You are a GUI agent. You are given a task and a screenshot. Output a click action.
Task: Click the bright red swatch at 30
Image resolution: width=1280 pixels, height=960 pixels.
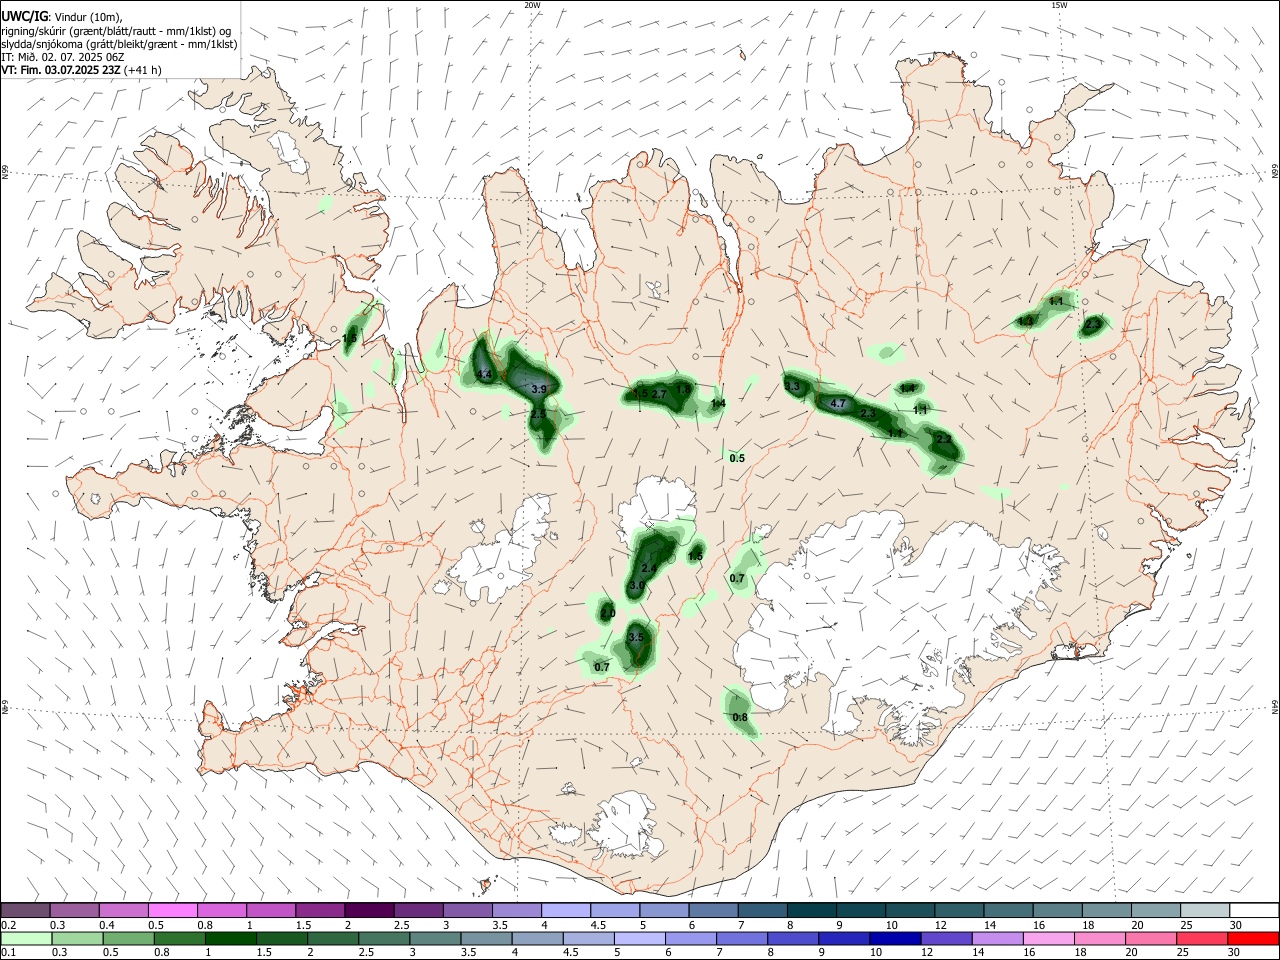(1252, 938)
